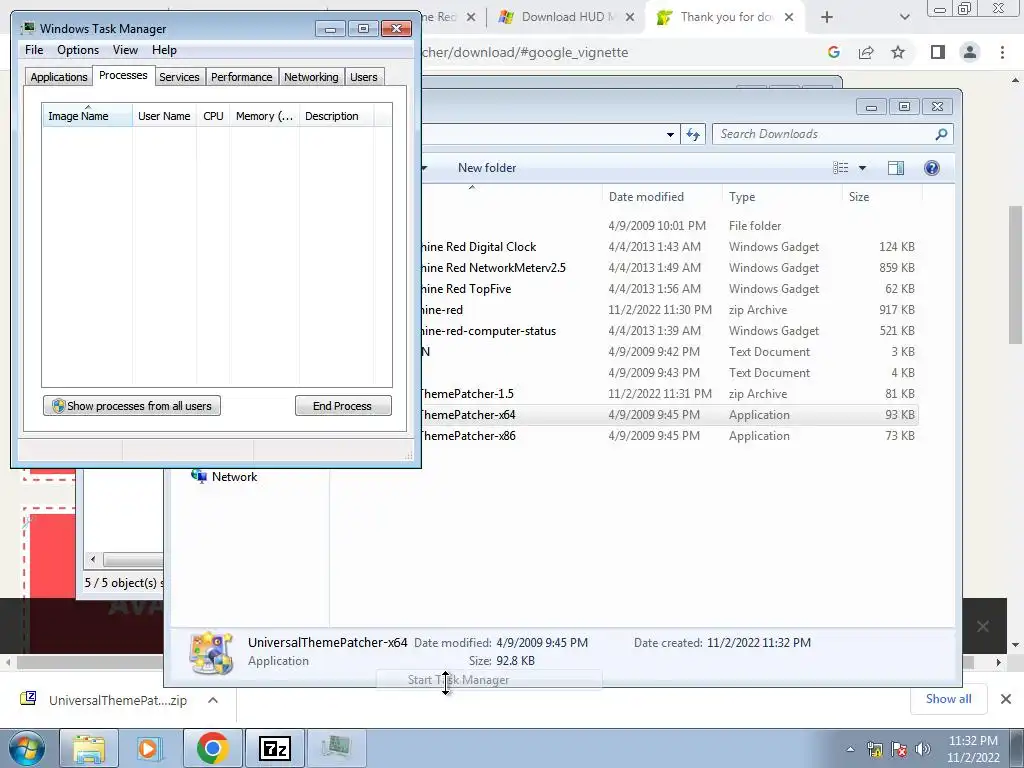The image size is (1024, 768).
Task: Open Task Manager Help menu
Action: [x=164, y=50]
